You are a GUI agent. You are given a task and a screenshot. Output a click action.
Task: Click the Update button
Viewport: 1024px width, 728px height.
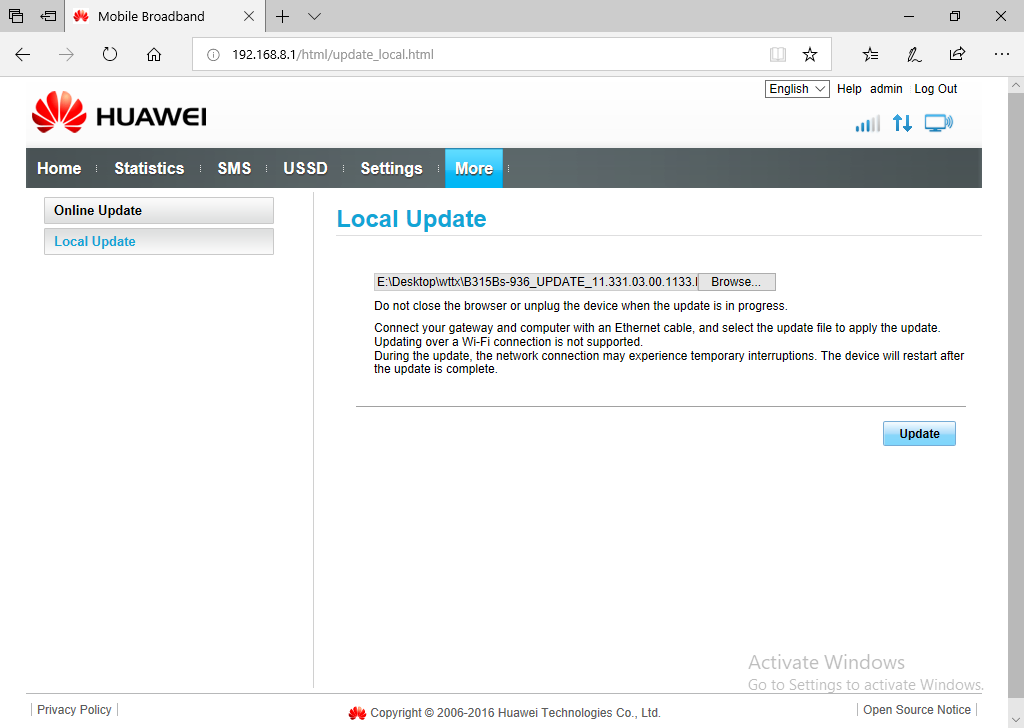coord(919,434)
